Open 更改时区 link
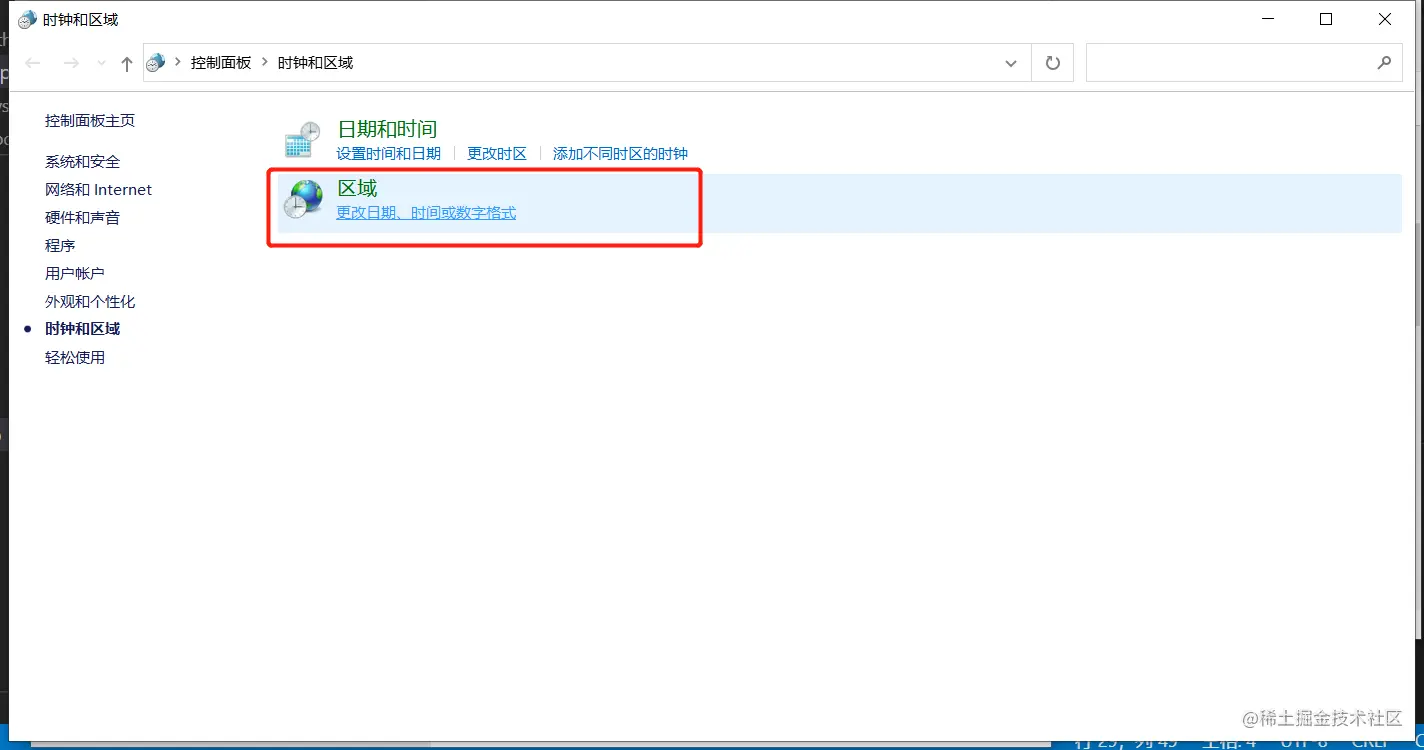 497,154
